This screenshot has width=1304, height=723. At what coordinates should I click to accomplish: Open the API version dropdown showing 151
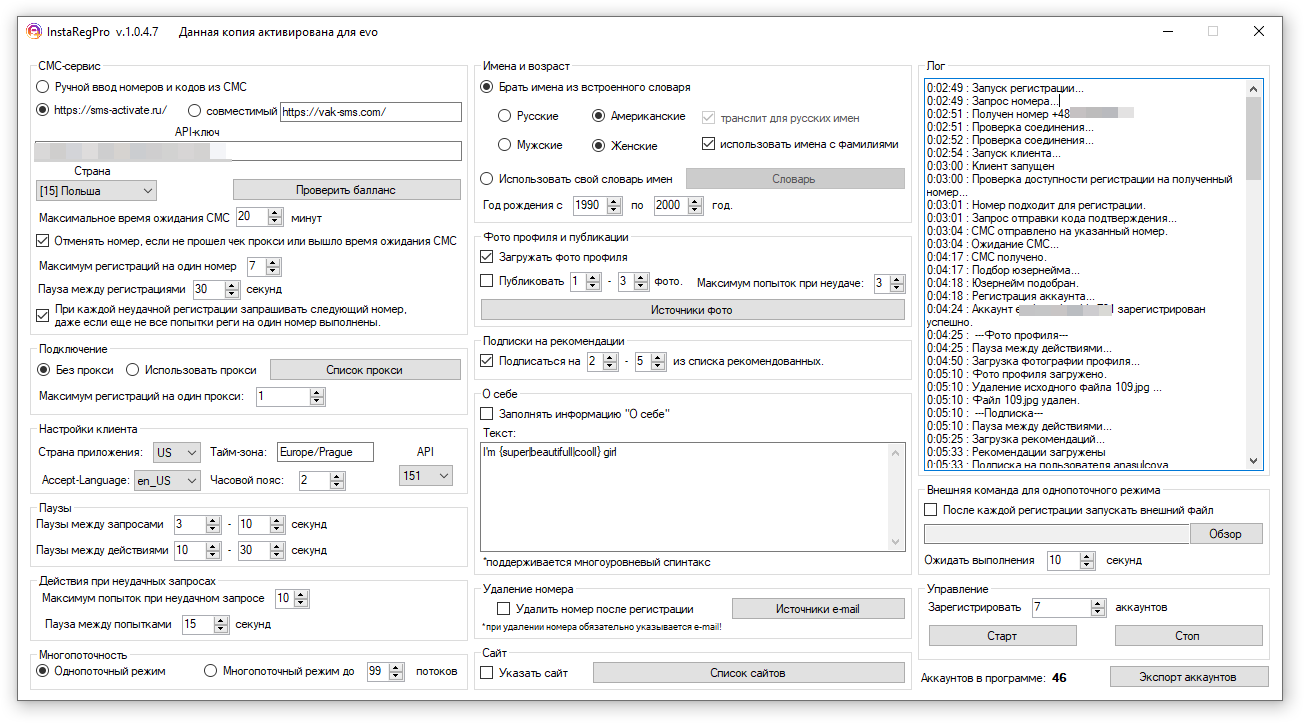click(425, 476)
